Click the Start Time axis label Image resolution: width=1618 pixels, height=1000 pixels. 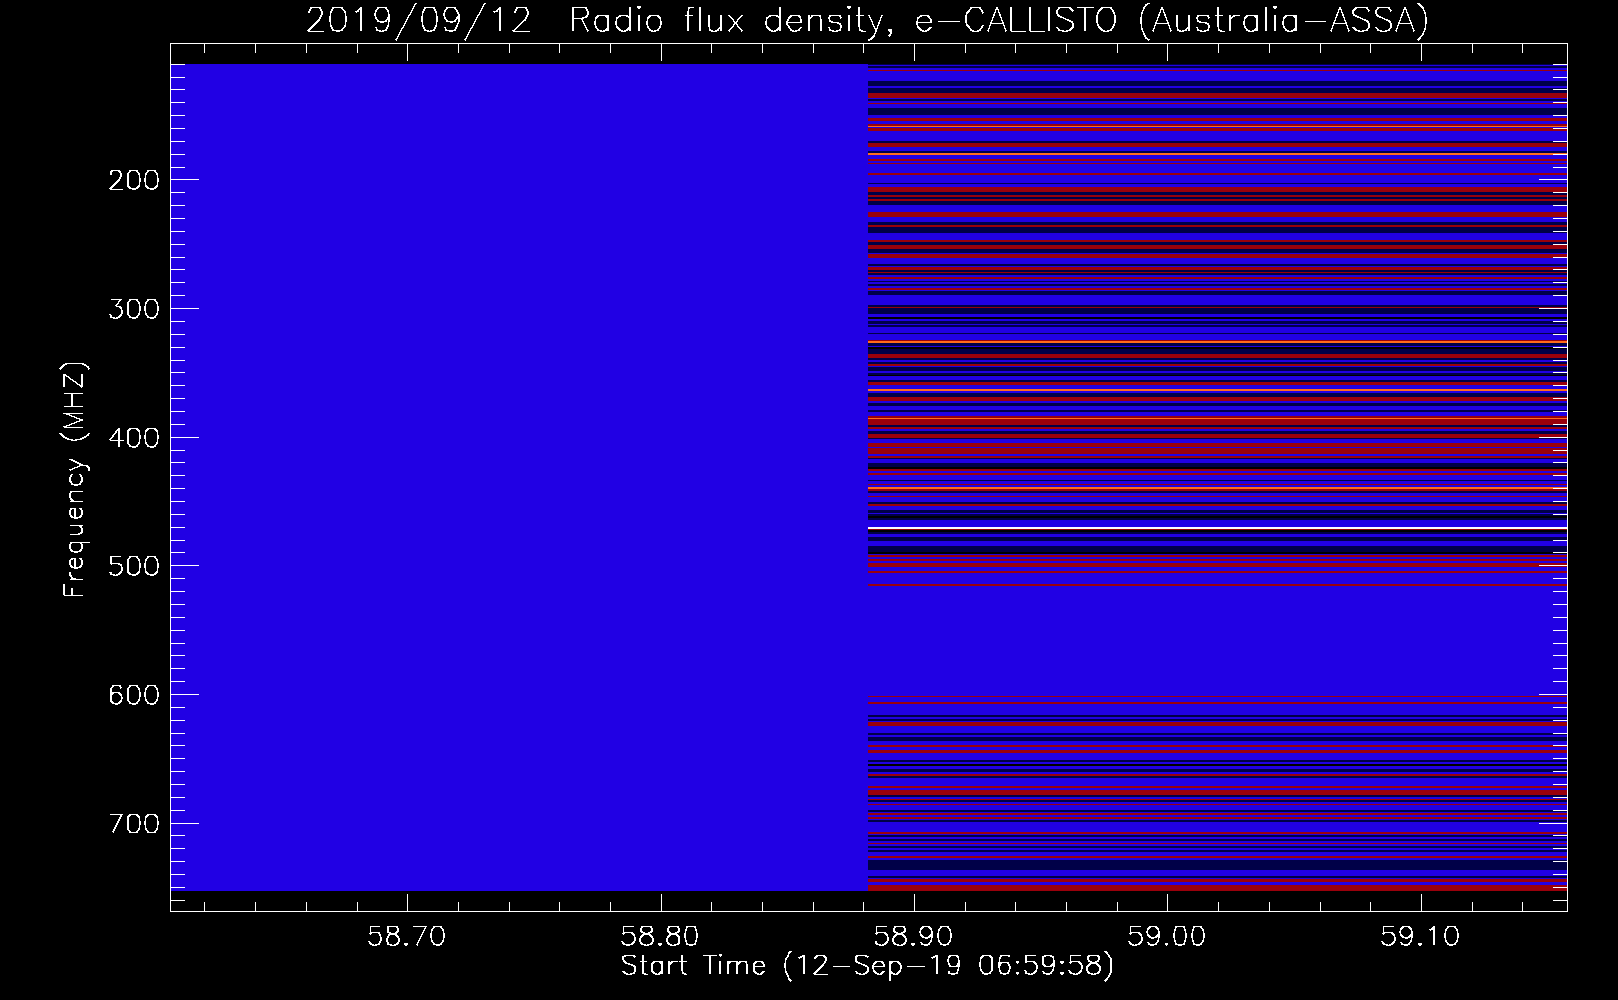tap(867, 966)
